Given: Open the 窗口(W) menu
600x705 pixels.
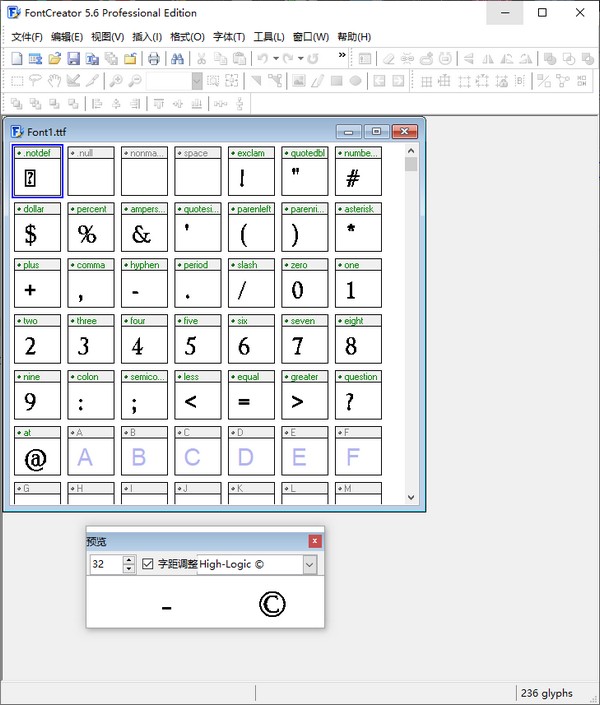Looking at the screenshot, I should [x=311, y=37].
